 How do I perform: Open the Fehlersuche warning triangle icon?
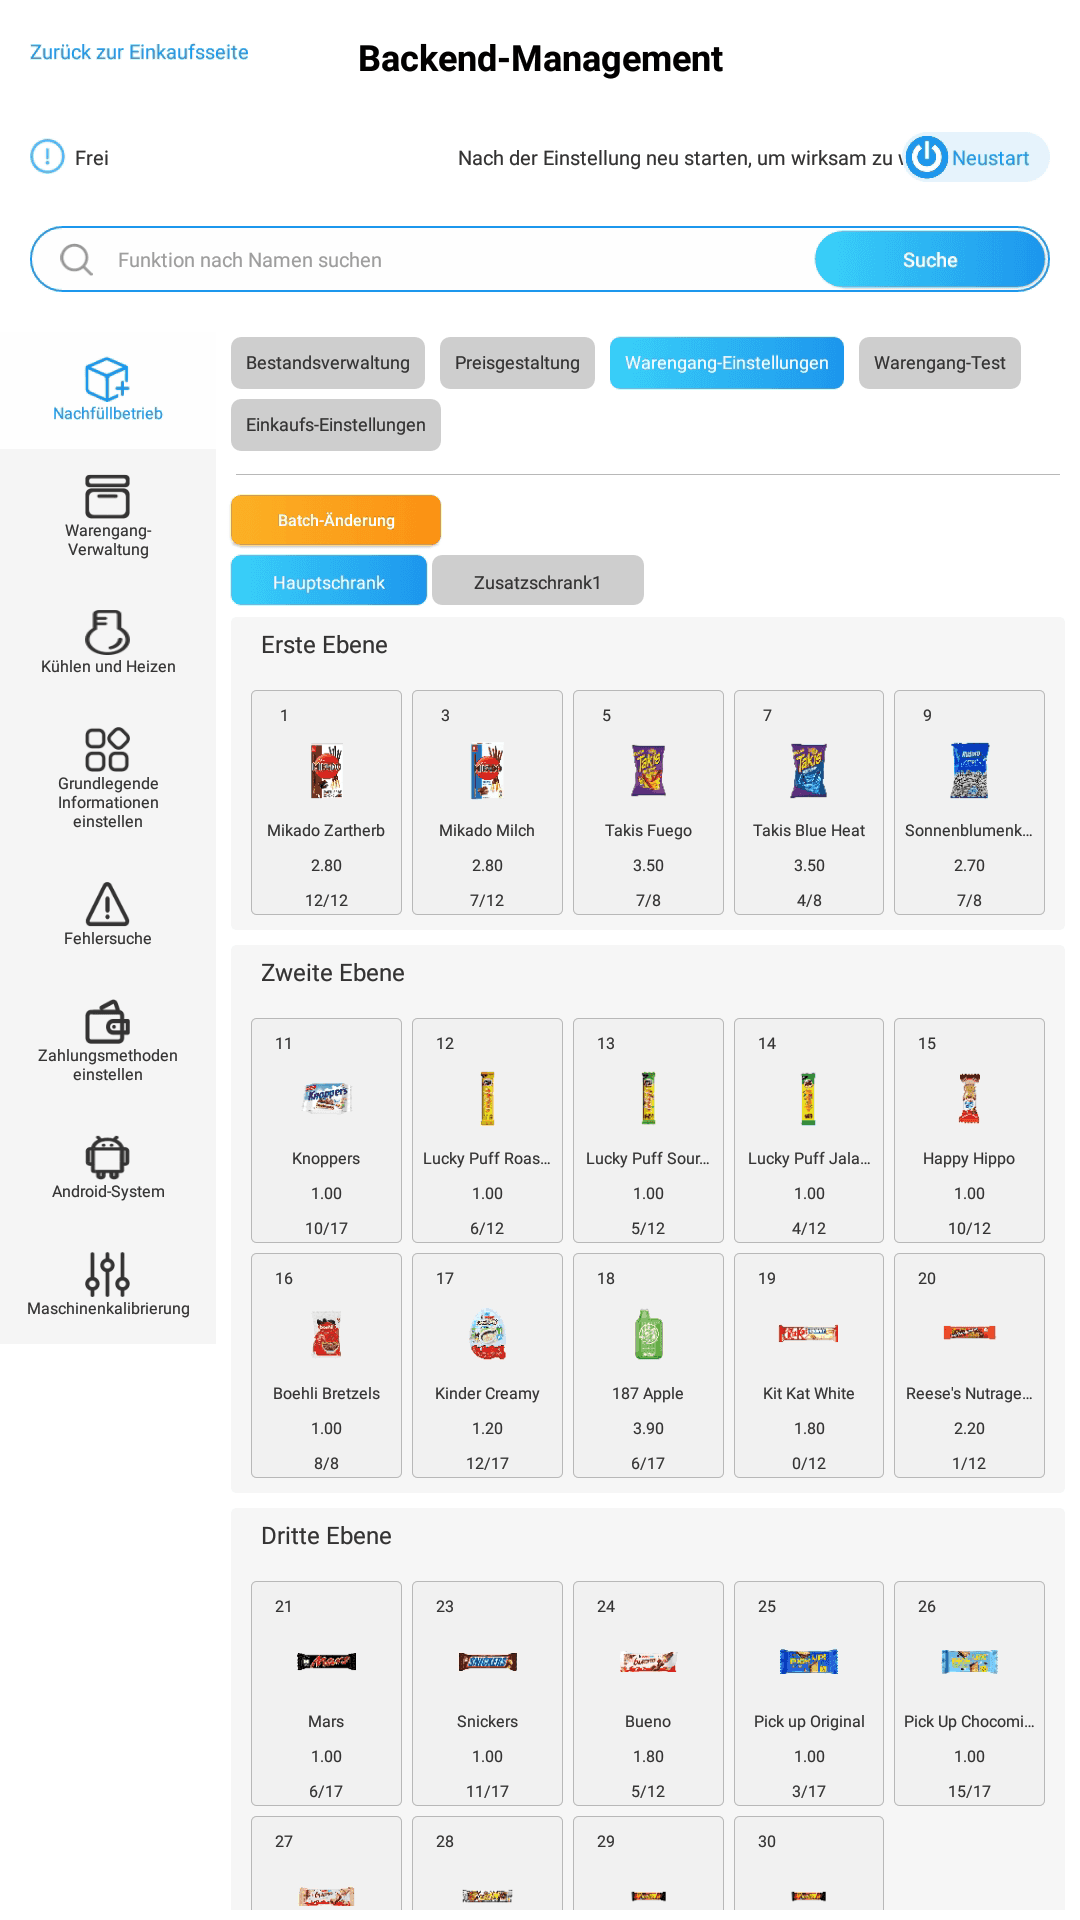point(107,904)
